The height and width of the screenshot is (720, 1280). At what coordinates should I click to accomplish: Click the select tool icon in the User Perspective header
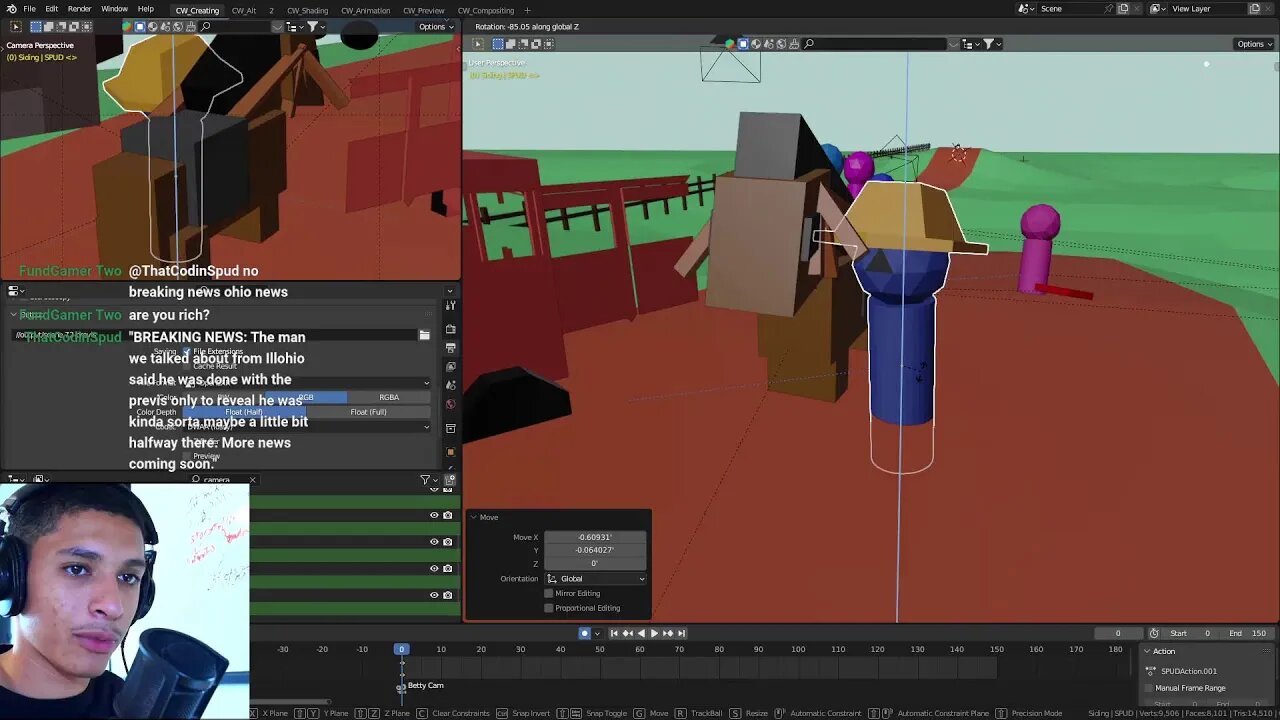pyautogui.click(x=478, y=44)
